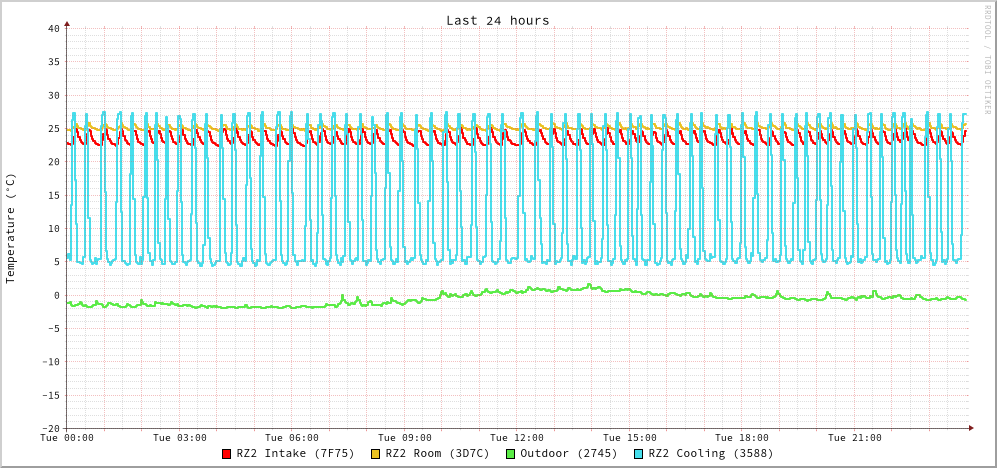Select the 'Outdoor (2745)' legend label
This screenshot has width=997, height=468.
[568, 454]
